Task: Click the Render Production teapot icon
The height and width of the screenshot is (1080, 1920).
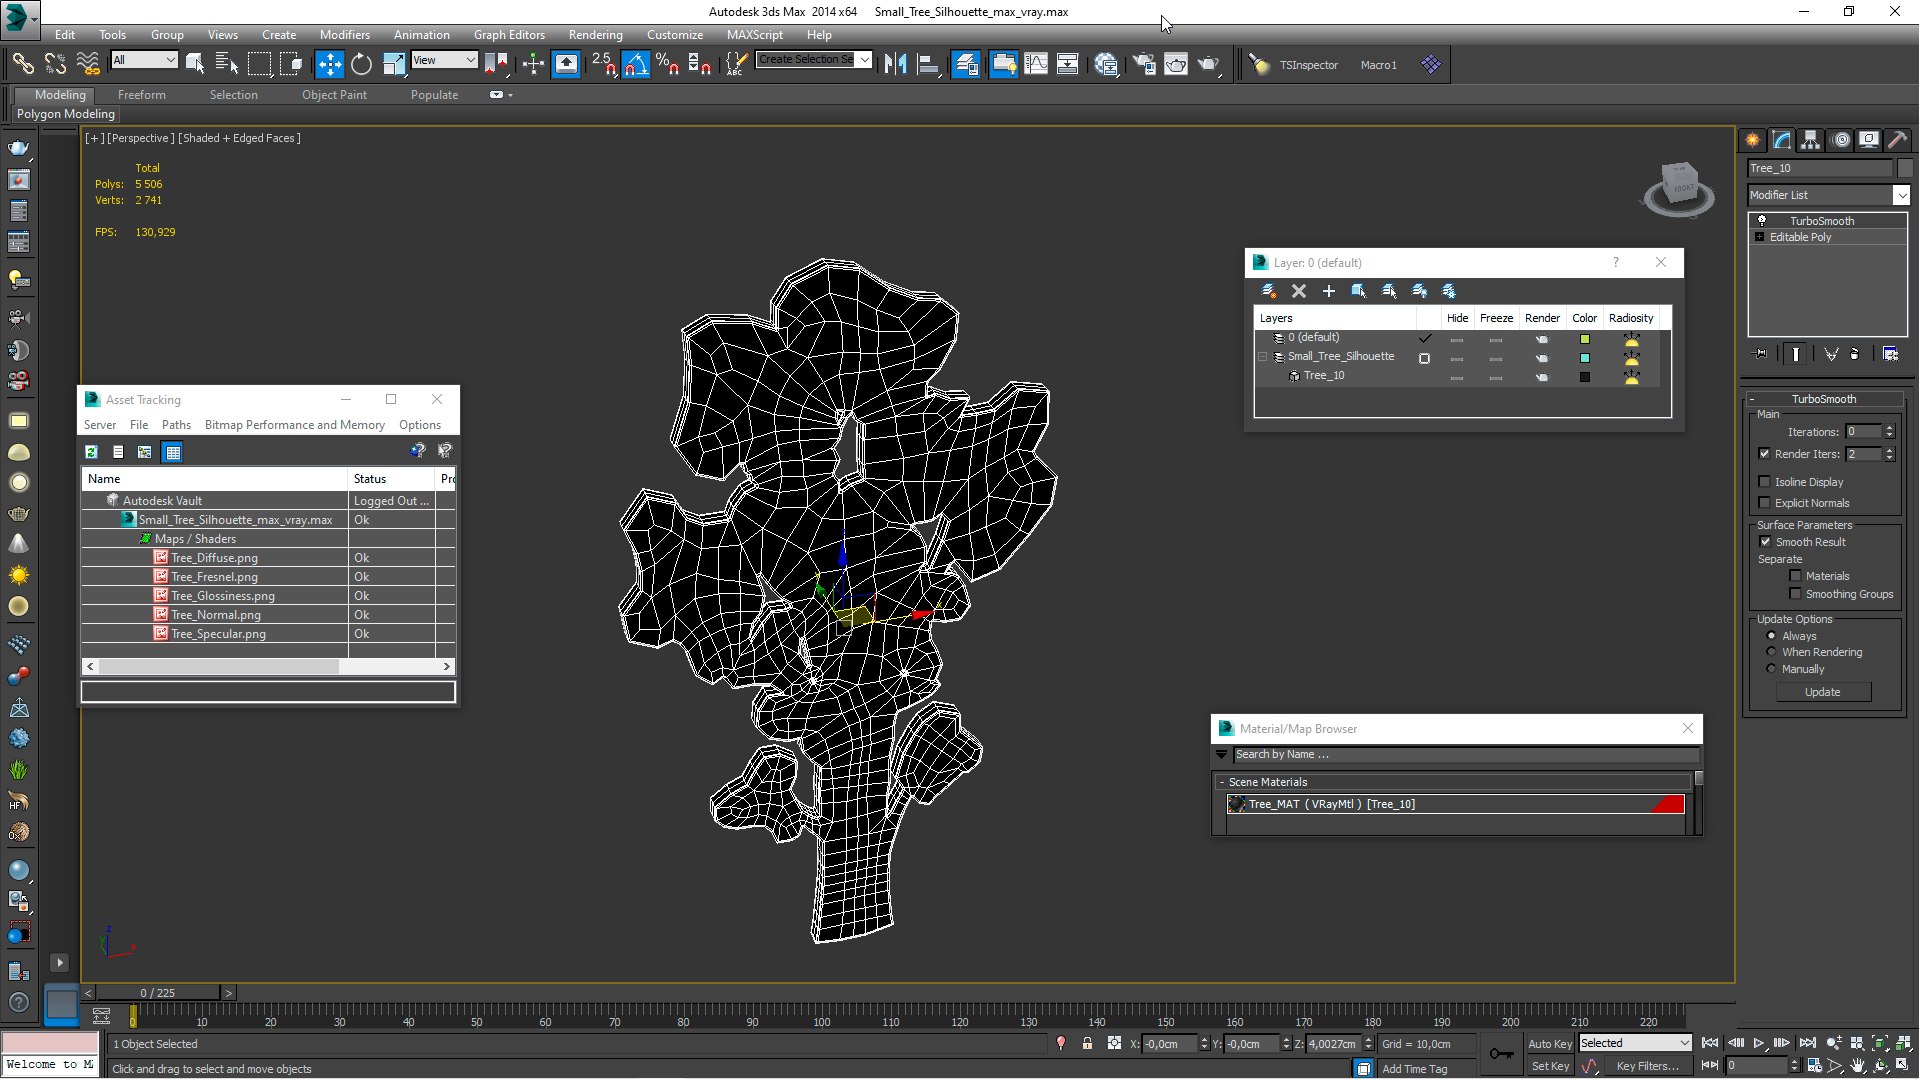Action: tap(1209, 64)
